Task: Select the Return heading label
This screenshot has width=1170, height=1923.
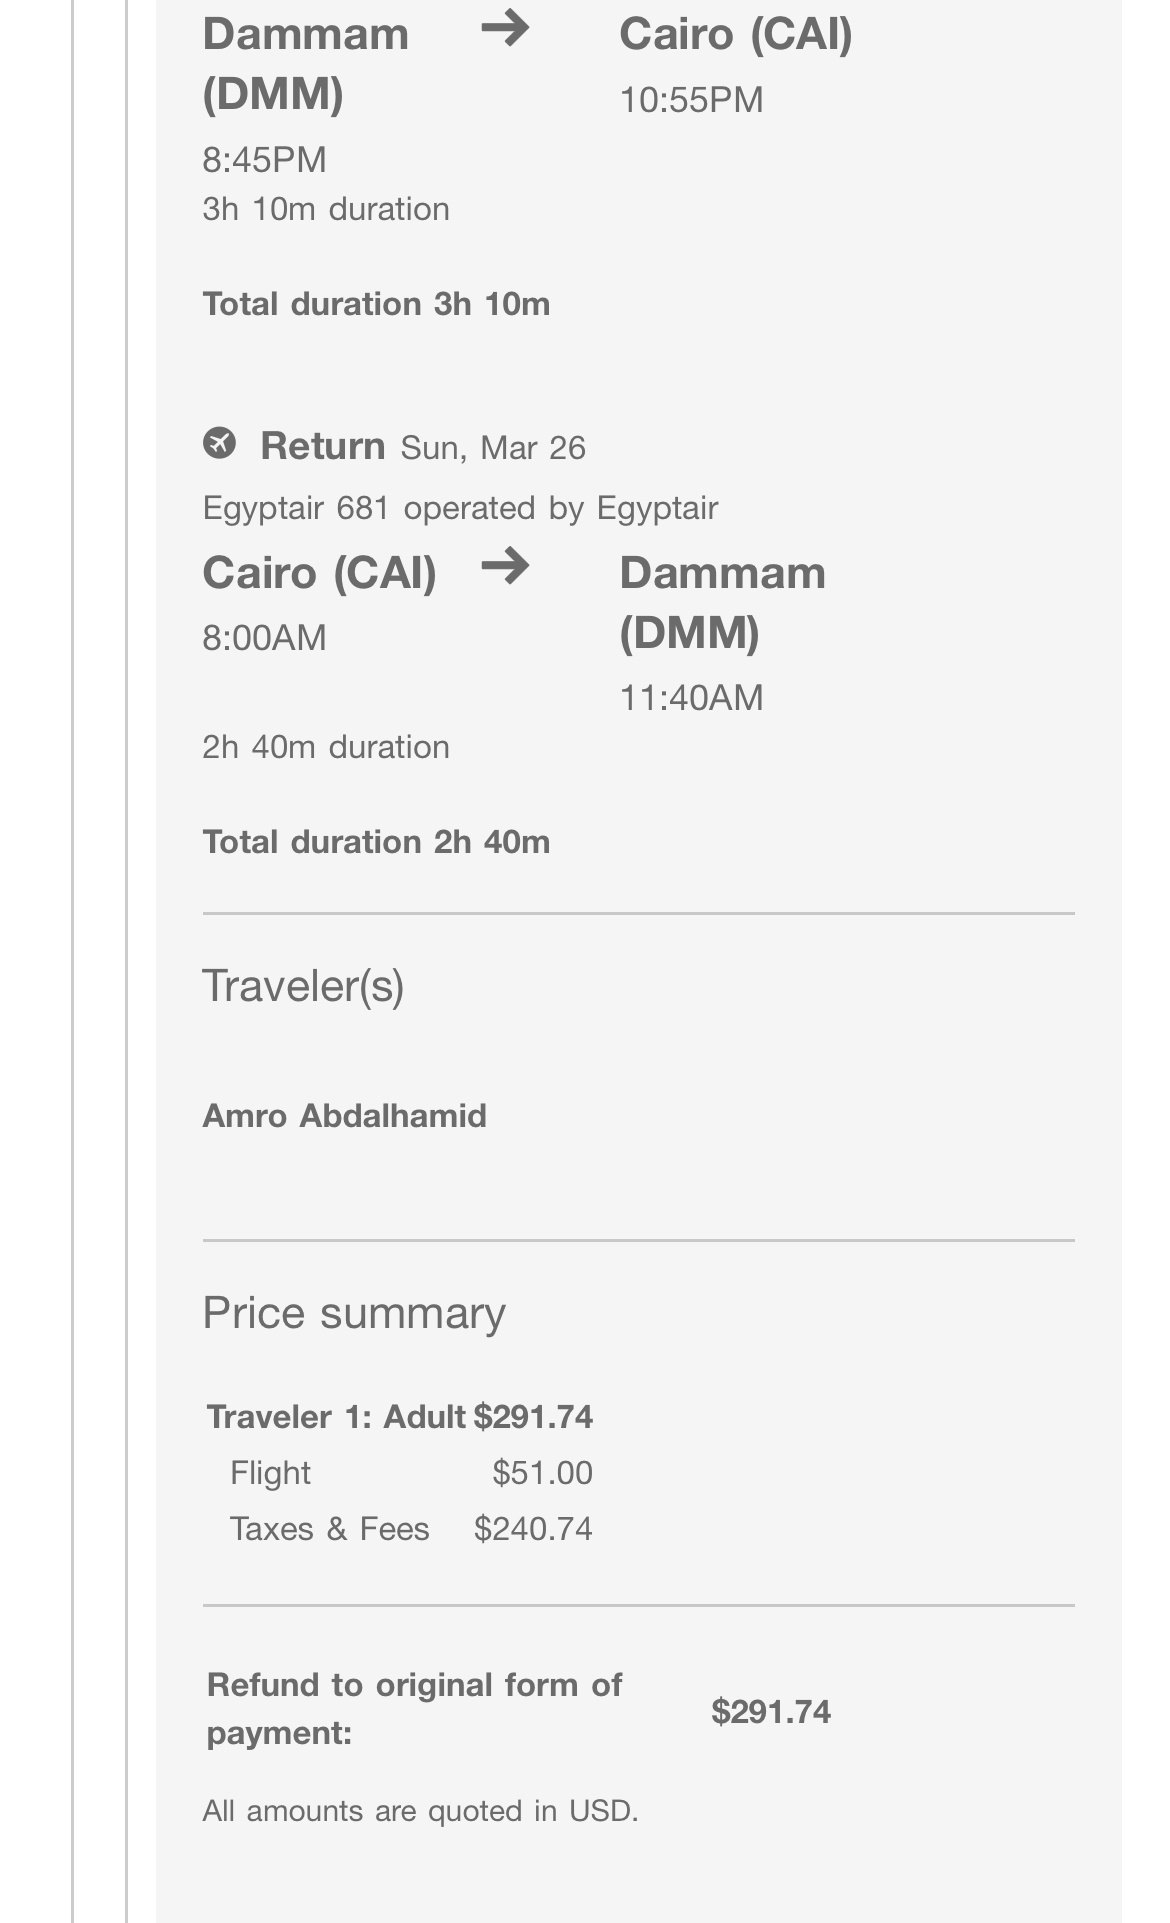Action: [x=322, y=446]
